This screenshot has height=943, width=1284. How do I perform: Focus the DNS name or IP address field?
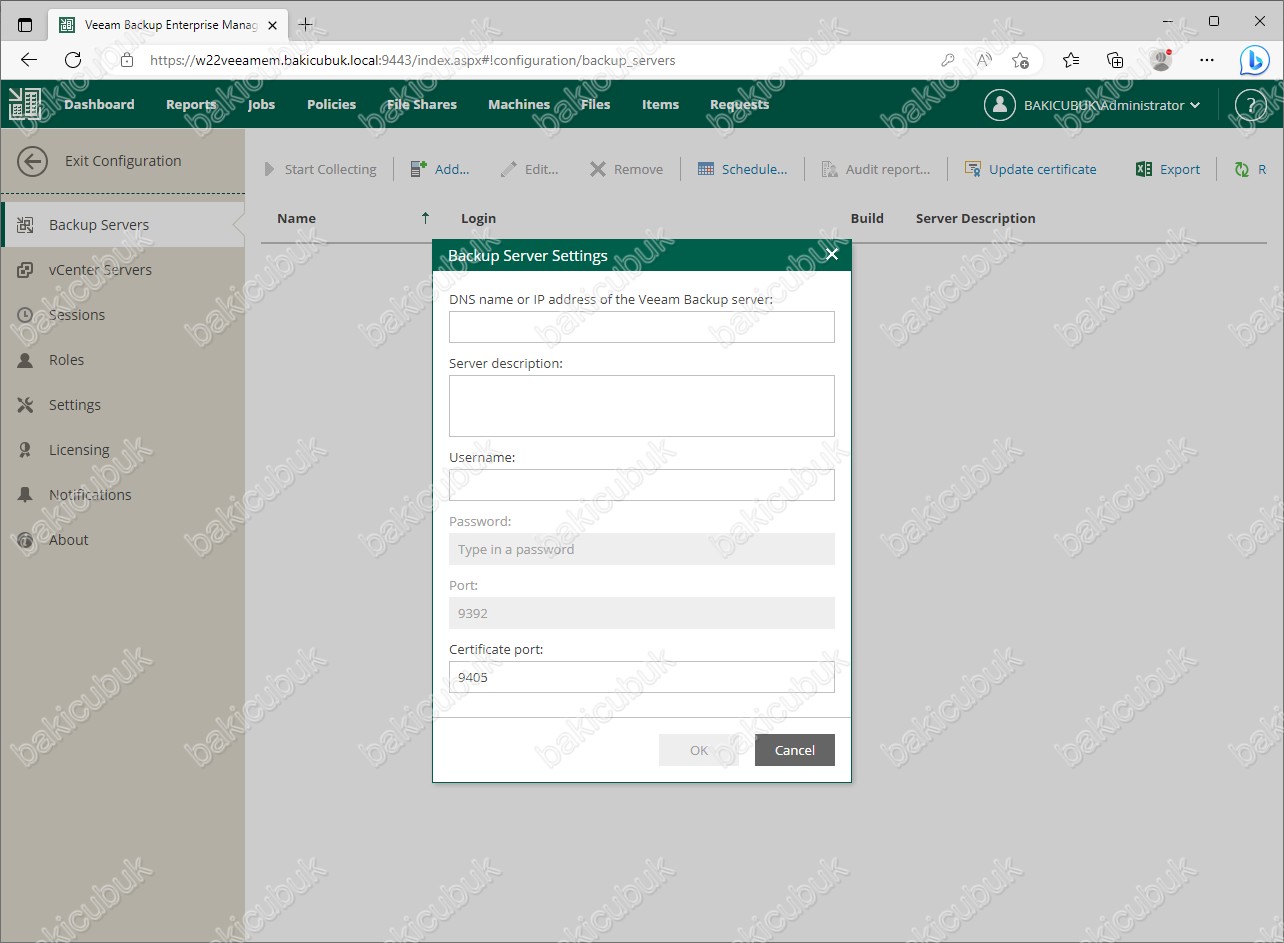(642, 327)
